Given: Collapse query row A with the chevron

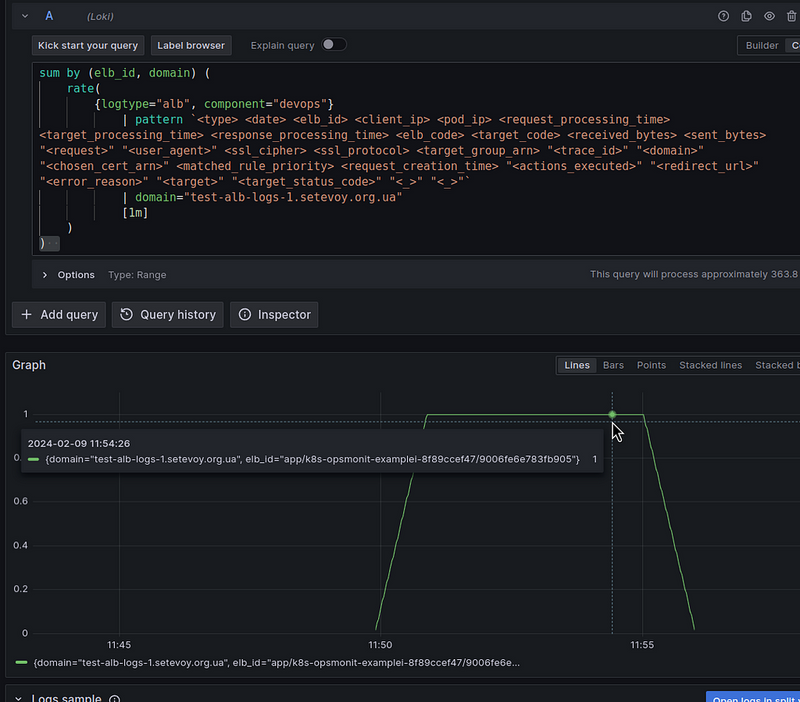Looking at the screenshot, I should click(x=25, y=16).
